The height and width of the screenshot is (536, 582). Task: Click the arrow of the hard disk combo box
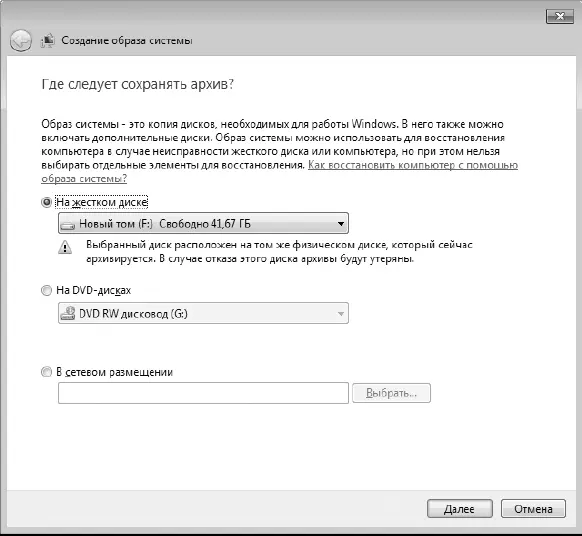pyautogui.click(x=341, y=224)
